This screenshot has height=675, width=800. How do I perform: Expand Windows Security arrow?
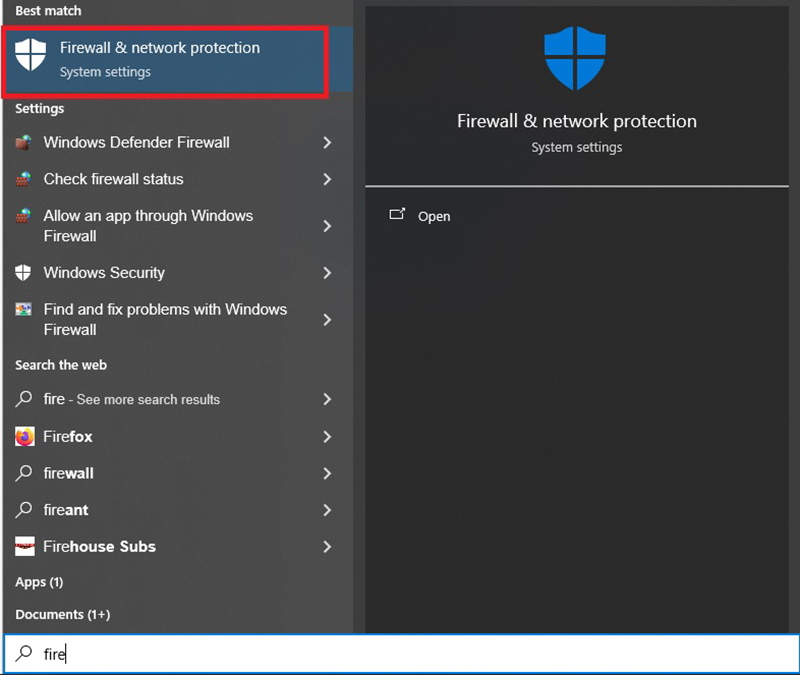point(327,273)
